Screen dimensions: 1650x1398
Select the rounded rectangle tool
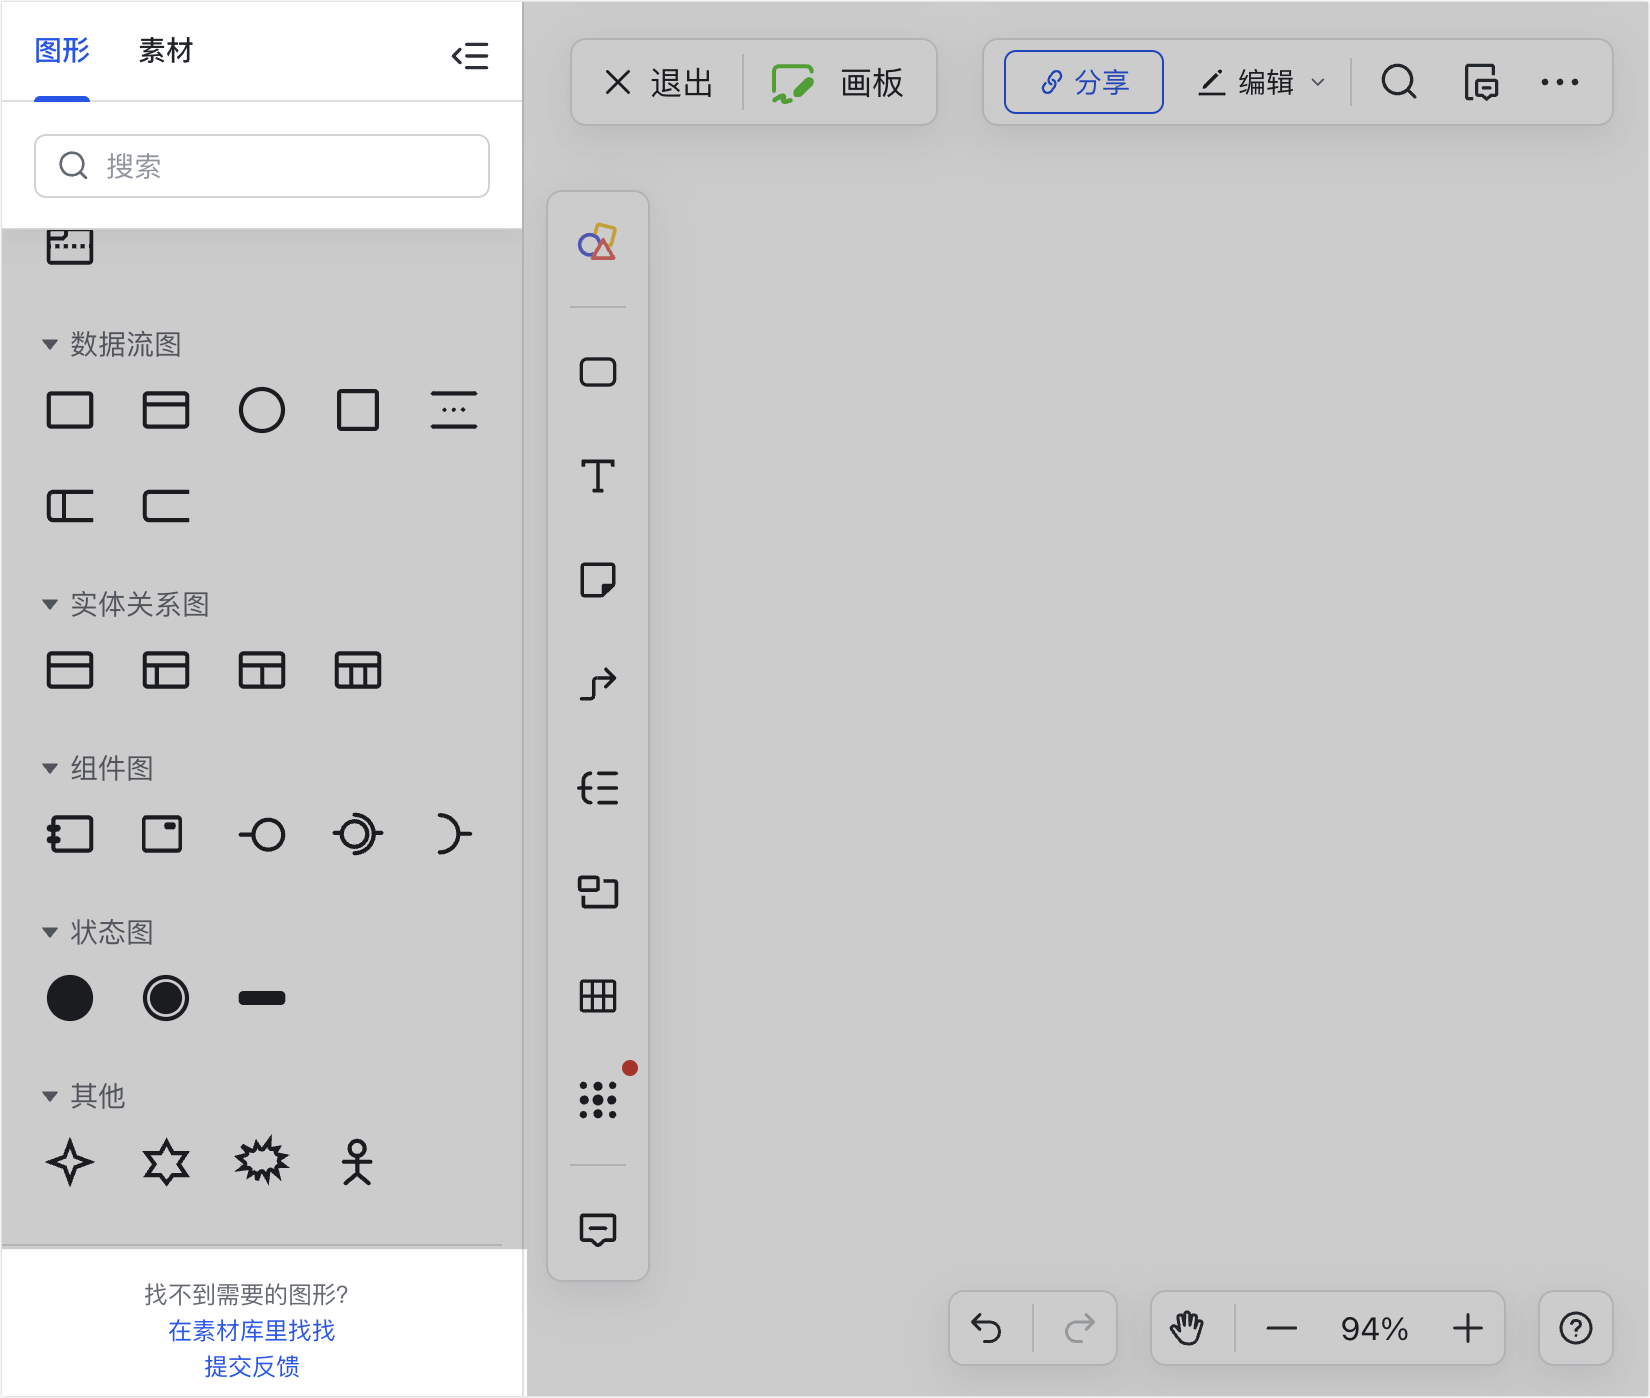coord(598,372)
